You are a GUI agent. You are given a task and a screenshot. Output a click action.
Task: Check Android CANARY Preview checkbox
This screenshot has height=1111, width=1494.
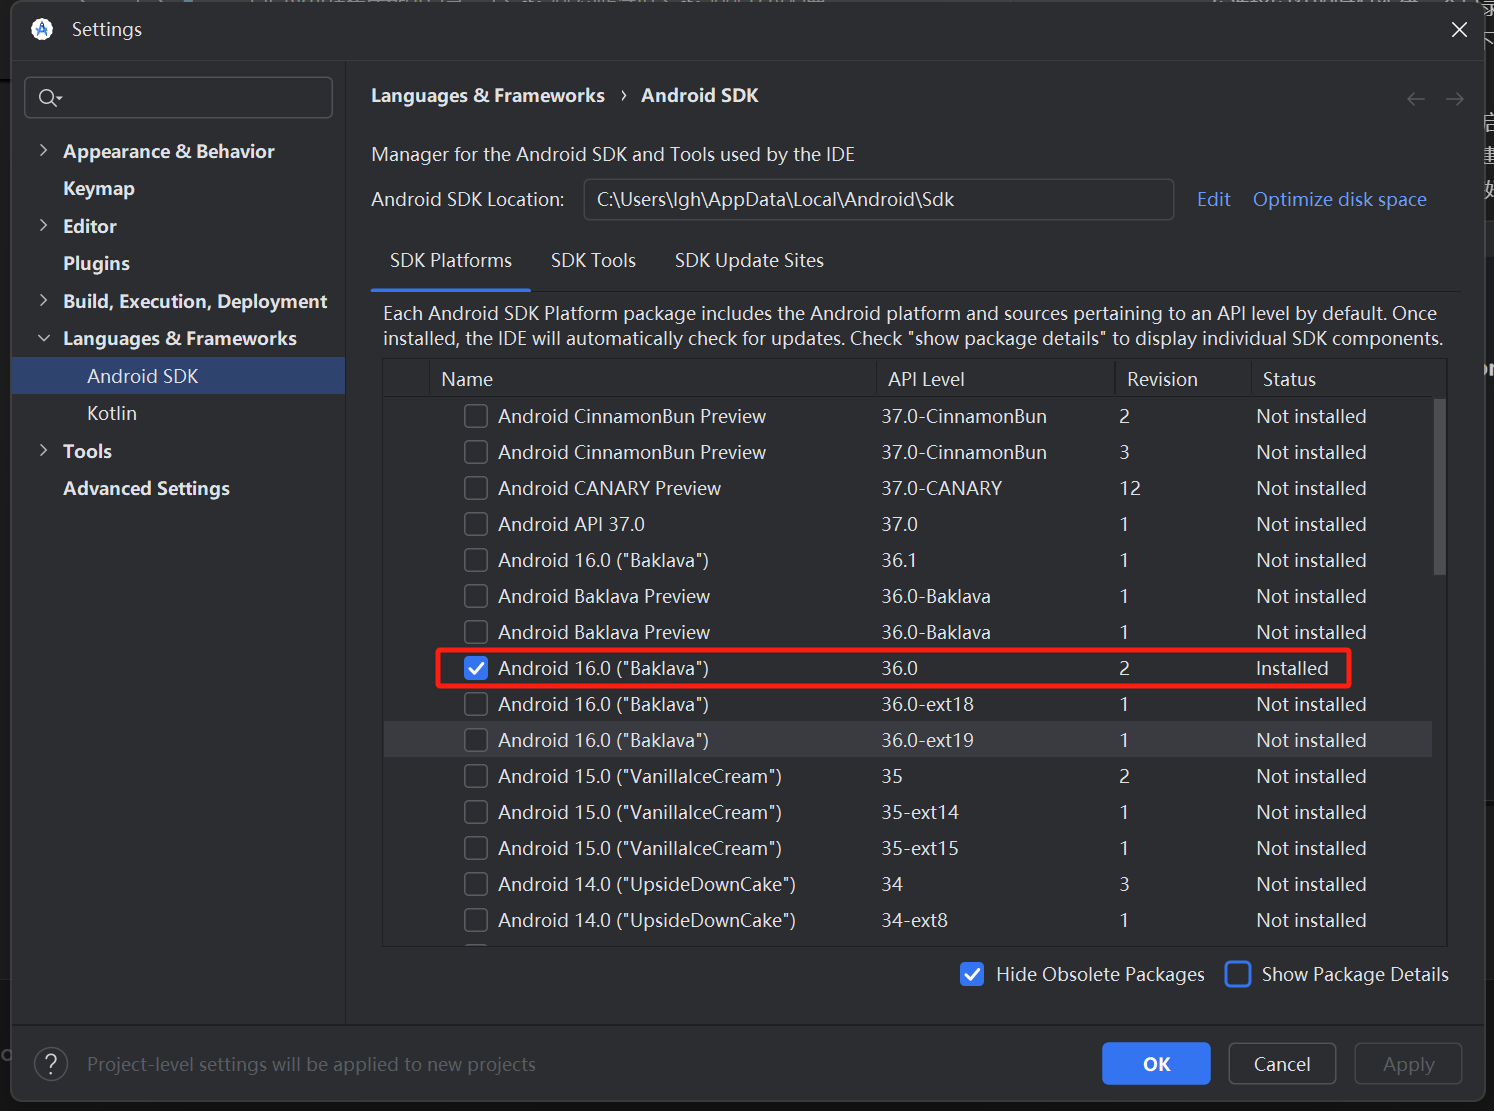pyautogui.click(x=476, y=488)
